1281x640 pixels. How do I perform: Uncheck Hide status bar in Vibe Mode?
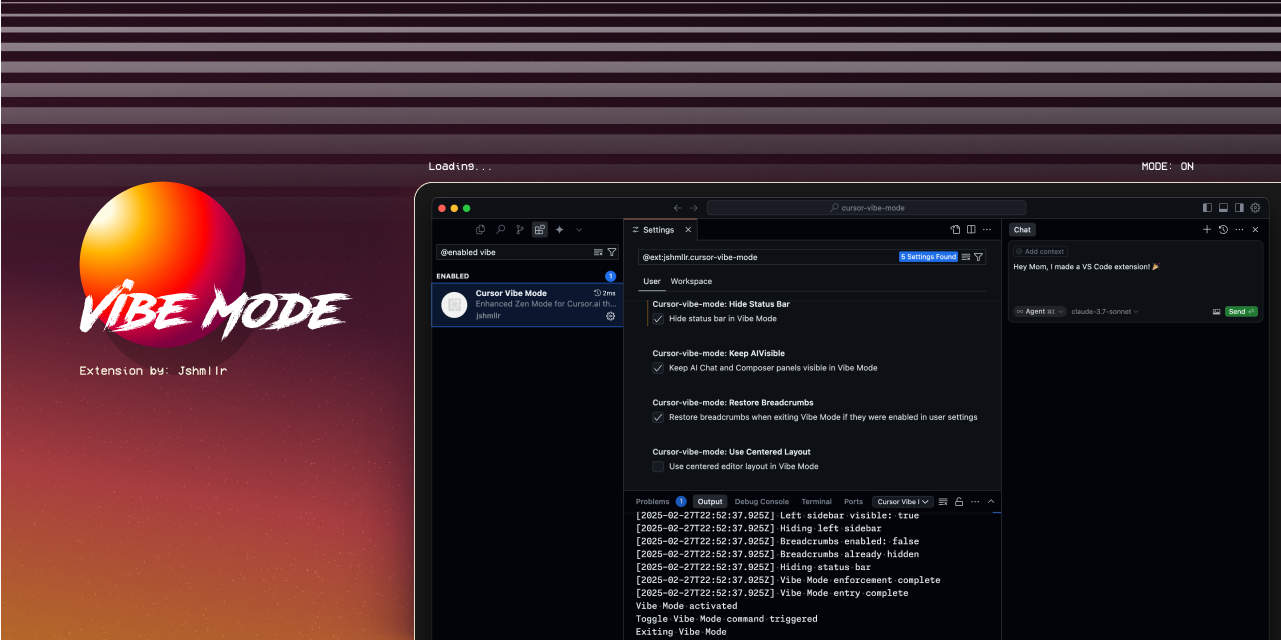point(657,319)
